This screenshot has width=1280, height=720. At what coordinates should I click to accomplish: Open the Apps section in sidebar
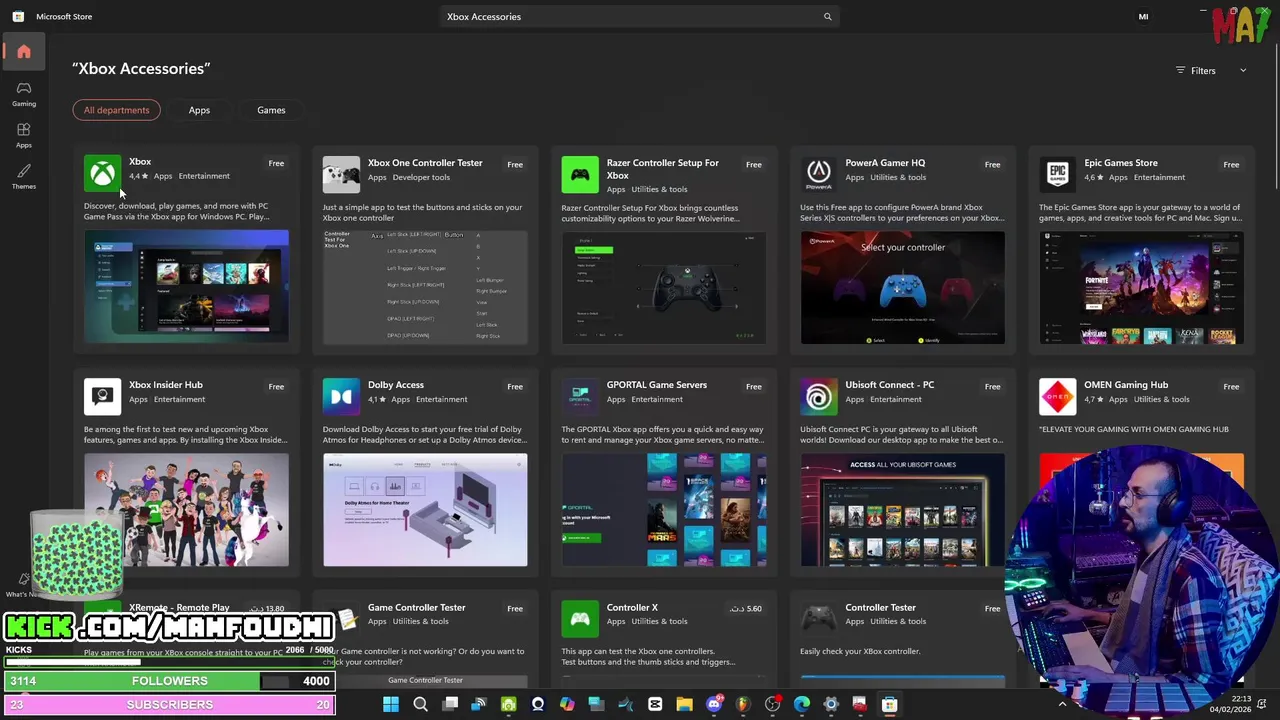point(23,136)
